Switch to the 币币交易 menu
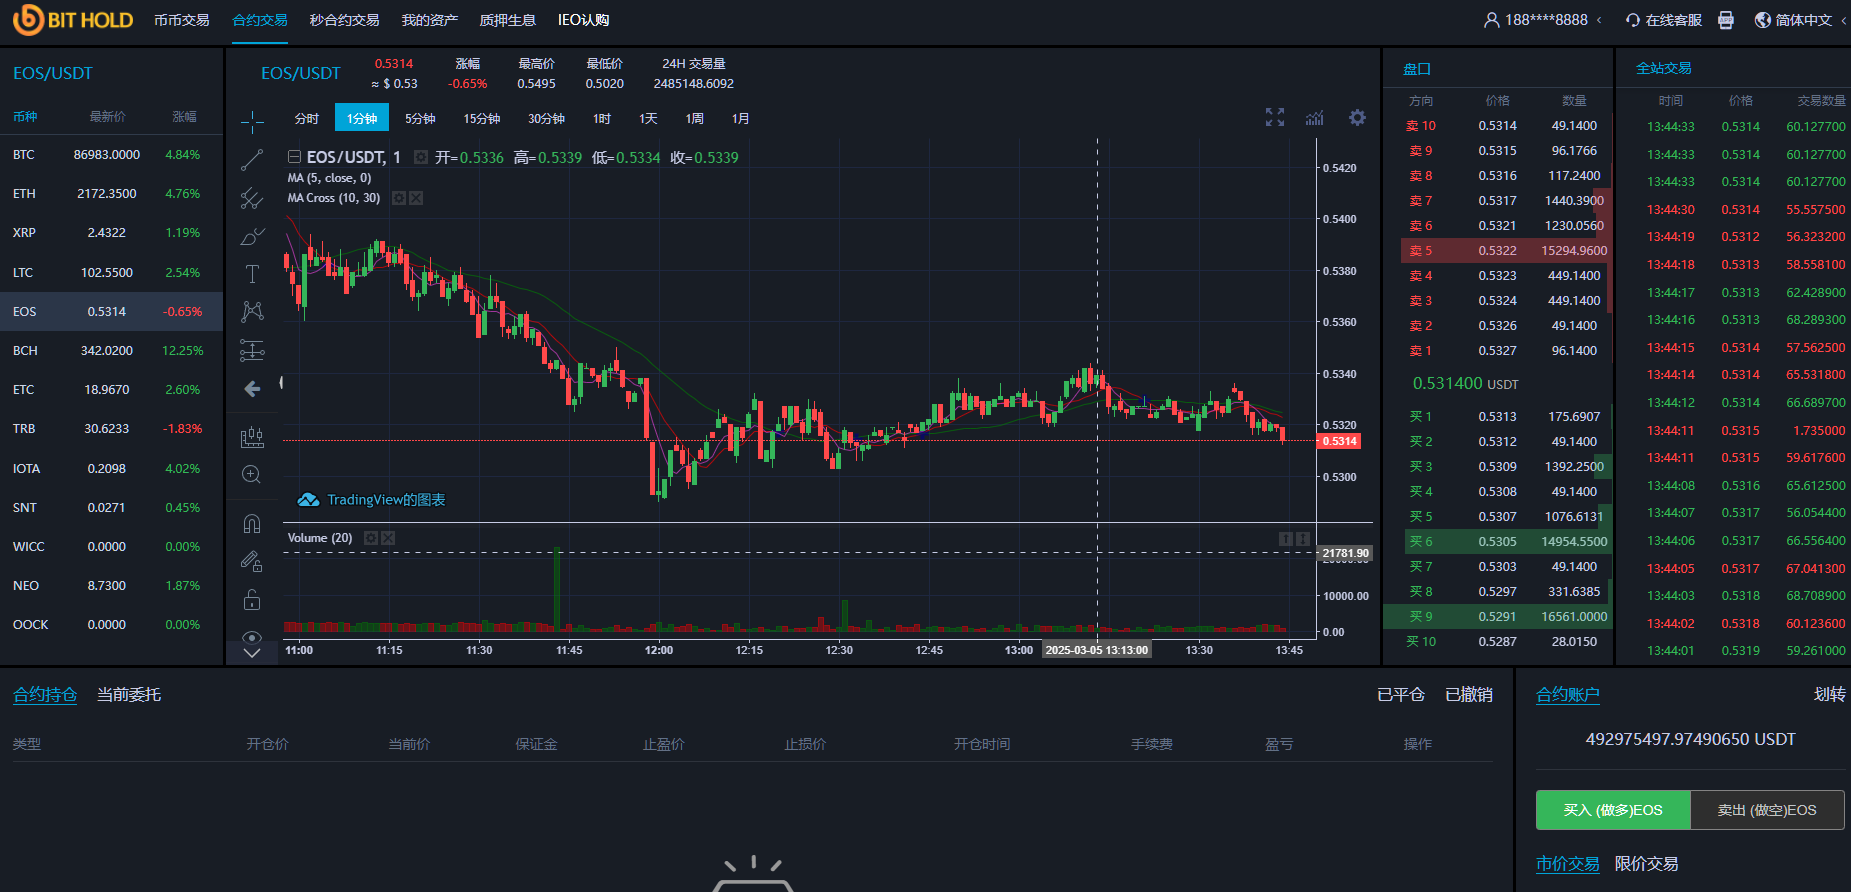The width and height of the screenshot is (1851, 892). [182, 20]
